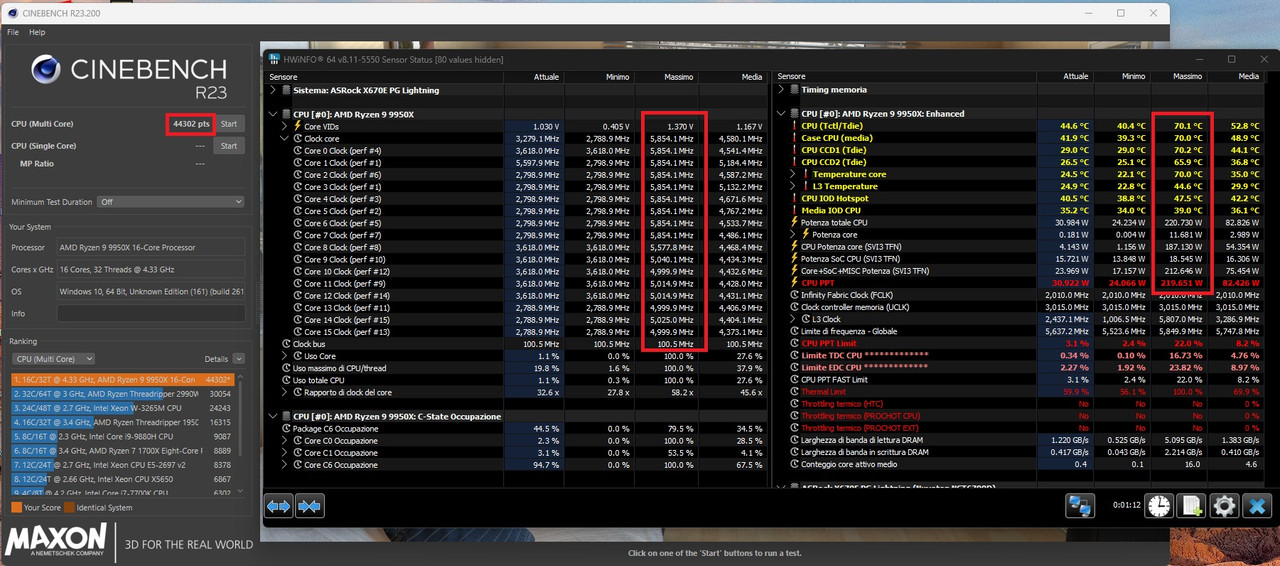Collapse the 9950X: Enhanced section
This screenshot has height=566, width=1280.
click(x=781, y=114)
